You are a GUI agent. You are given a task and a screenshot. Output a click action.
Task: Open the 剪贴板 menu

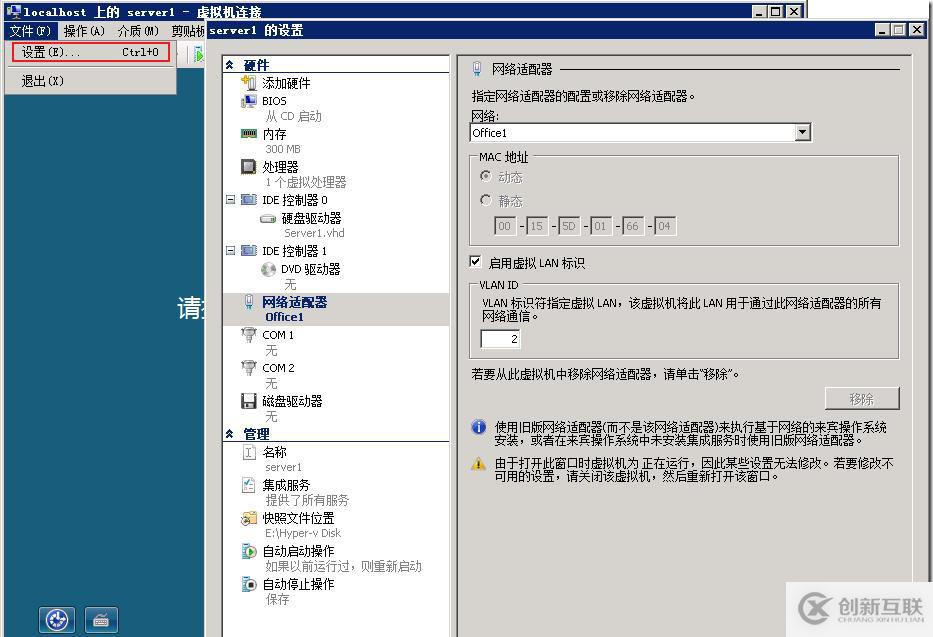pos(187,31)
